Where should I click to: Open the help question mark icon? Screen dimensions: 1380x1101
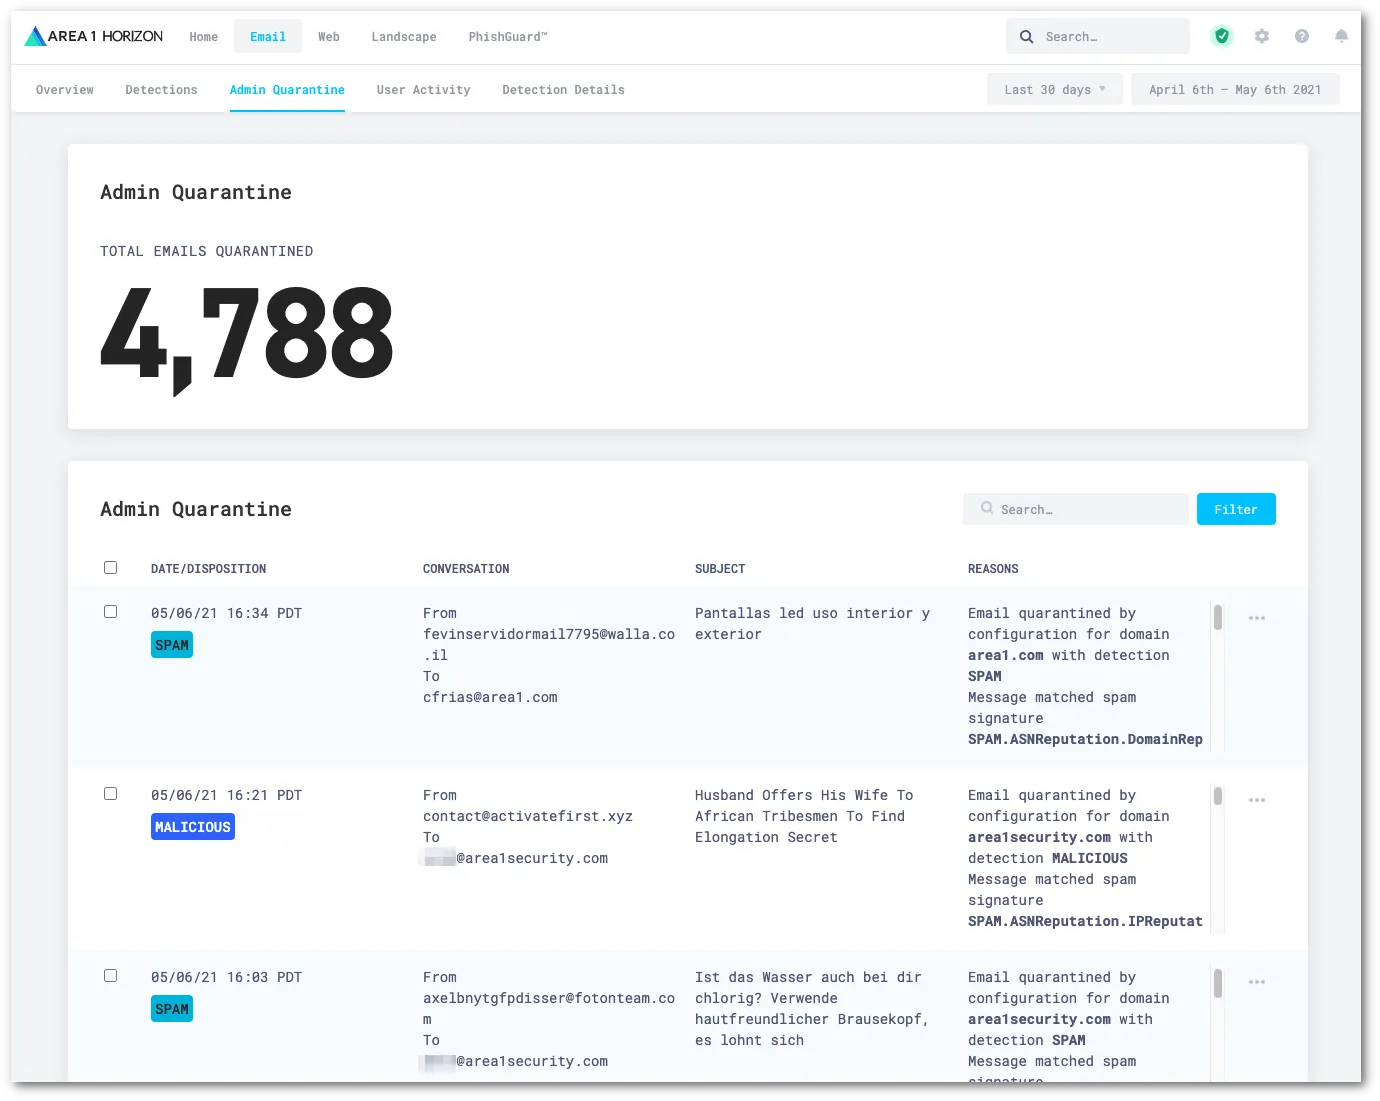click(1301, 36)
